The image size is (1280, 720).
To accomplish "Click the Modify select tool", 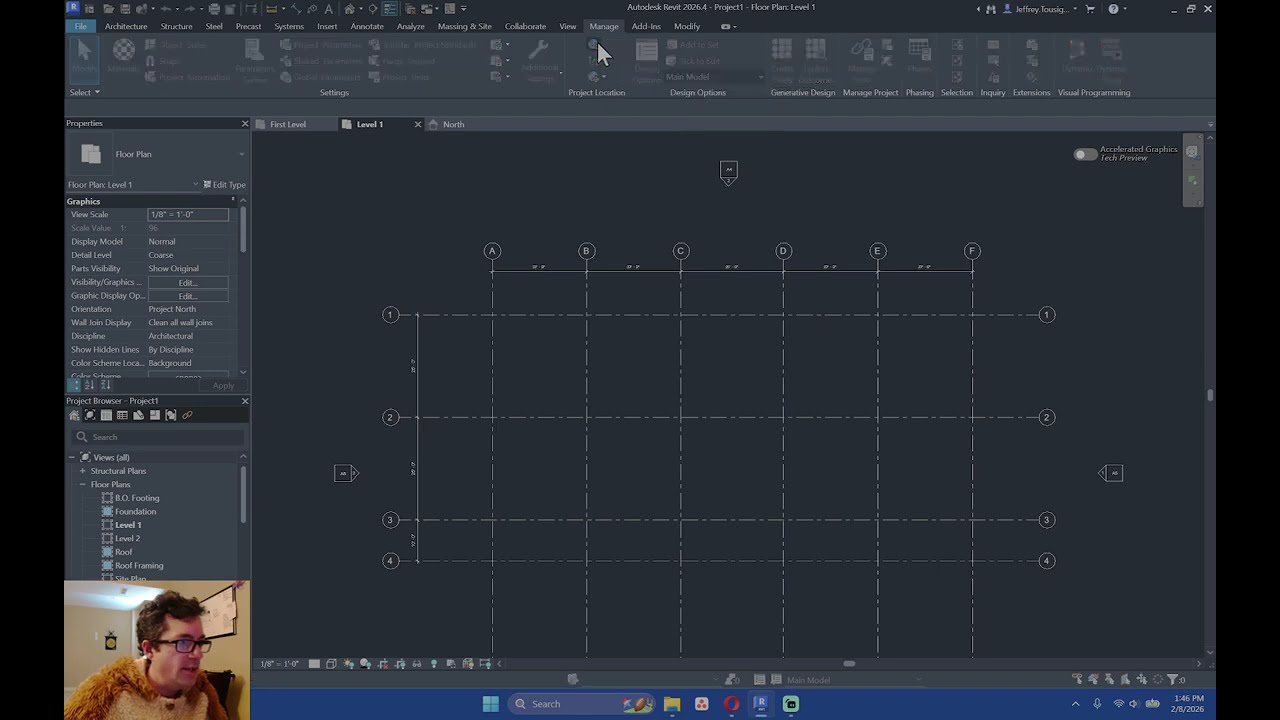I will [x=84, y=58].
